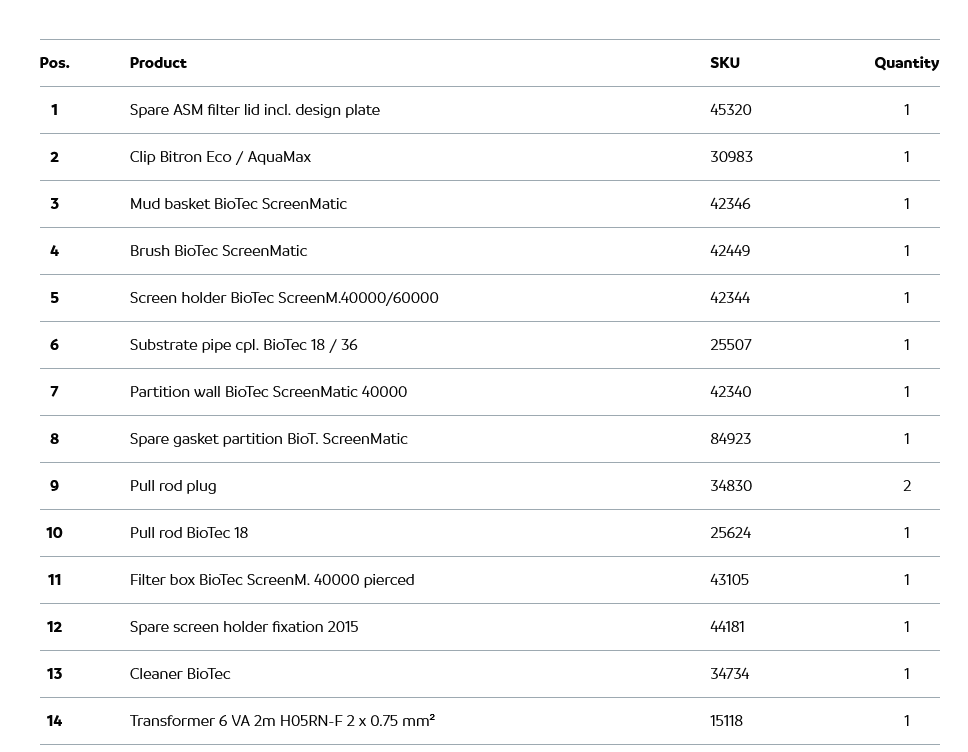This screenshot has height=752, width=968.
Task: Select Spare gasket partition product
Action: [x=268, y=439]
